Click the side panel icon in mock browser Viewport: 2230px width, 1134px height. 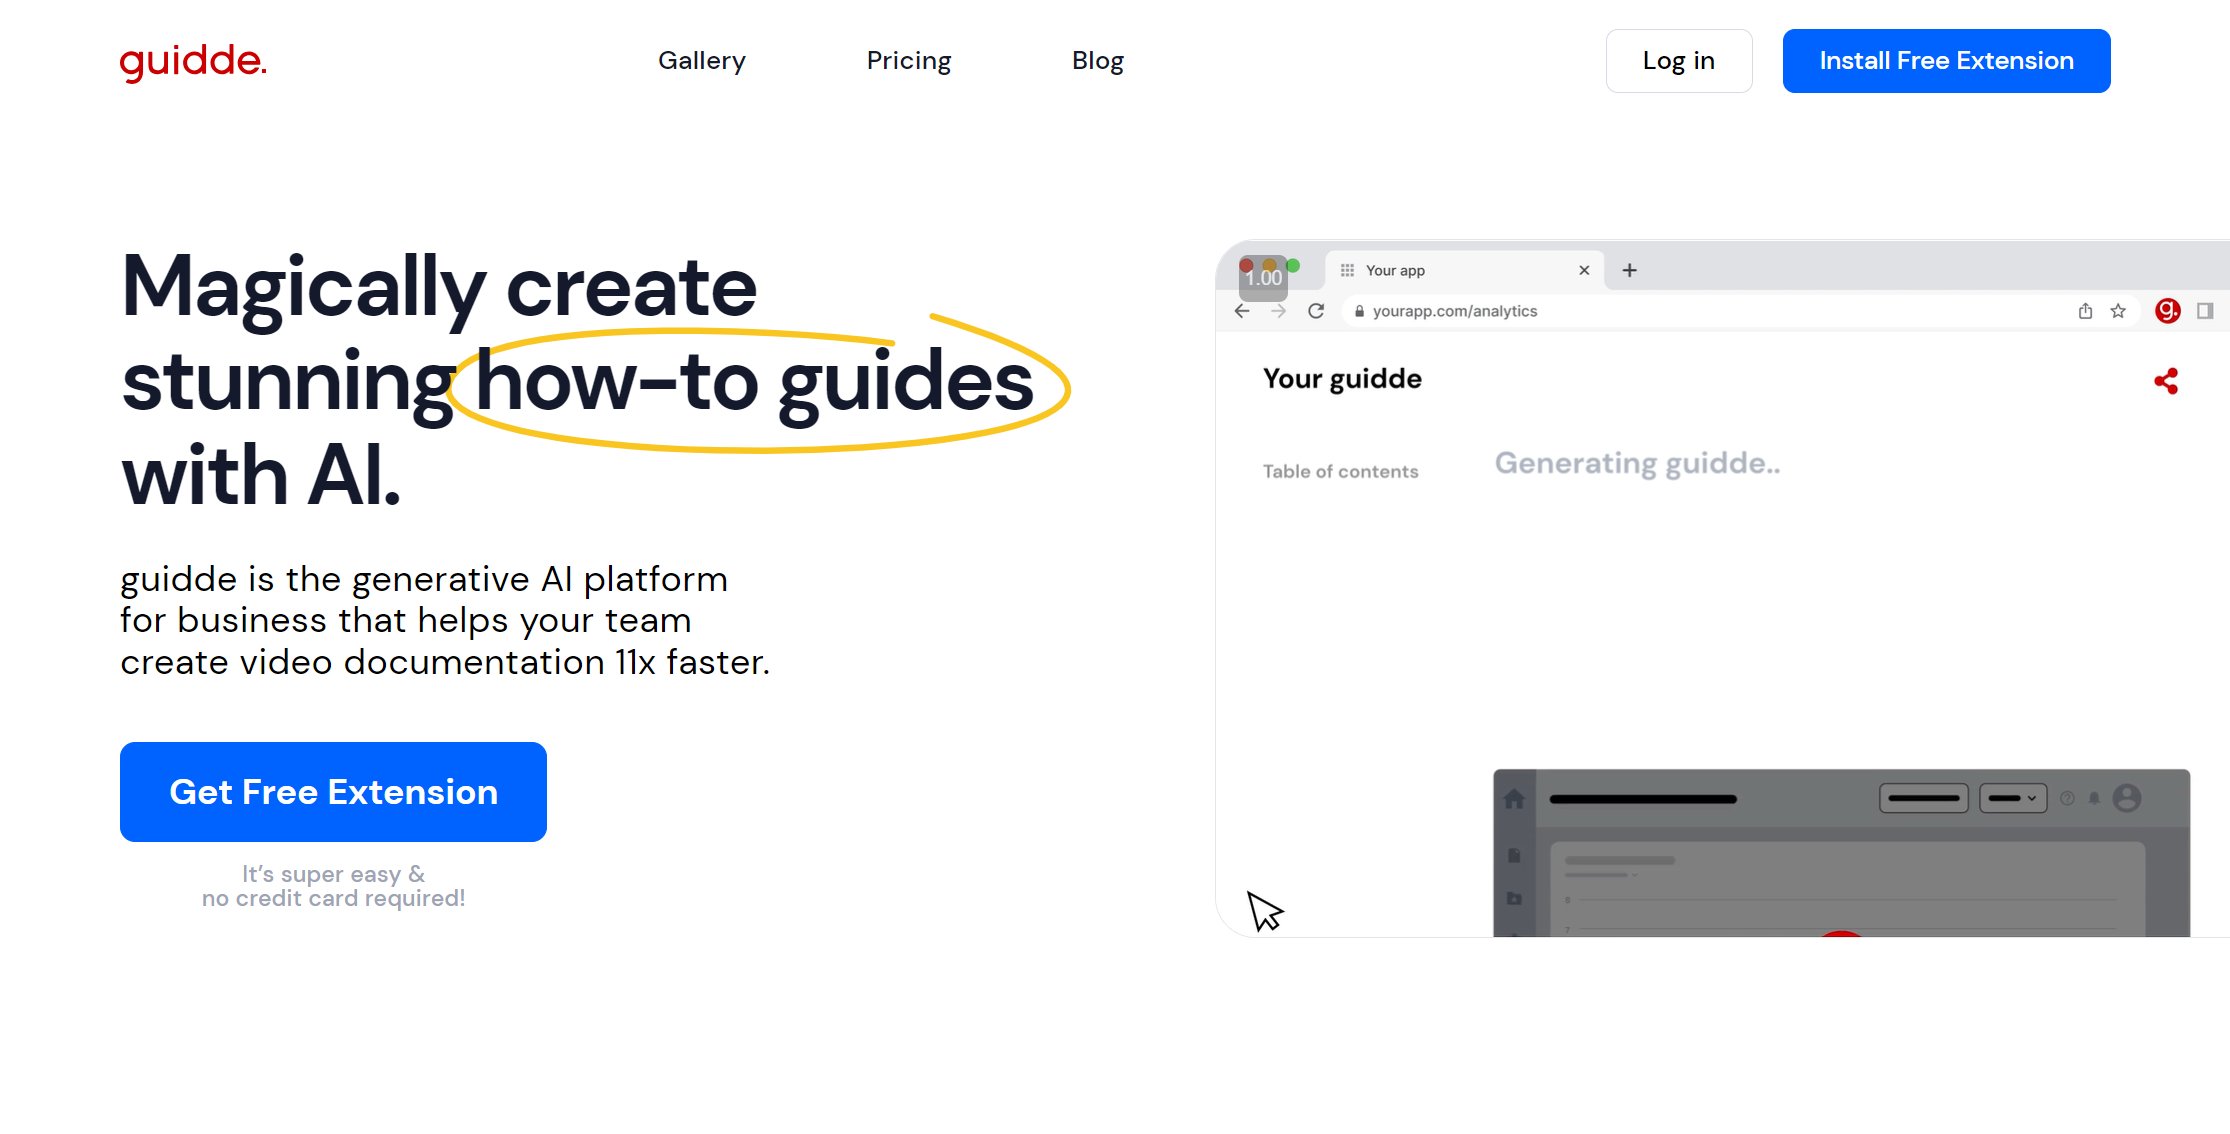coord(2205,311)
